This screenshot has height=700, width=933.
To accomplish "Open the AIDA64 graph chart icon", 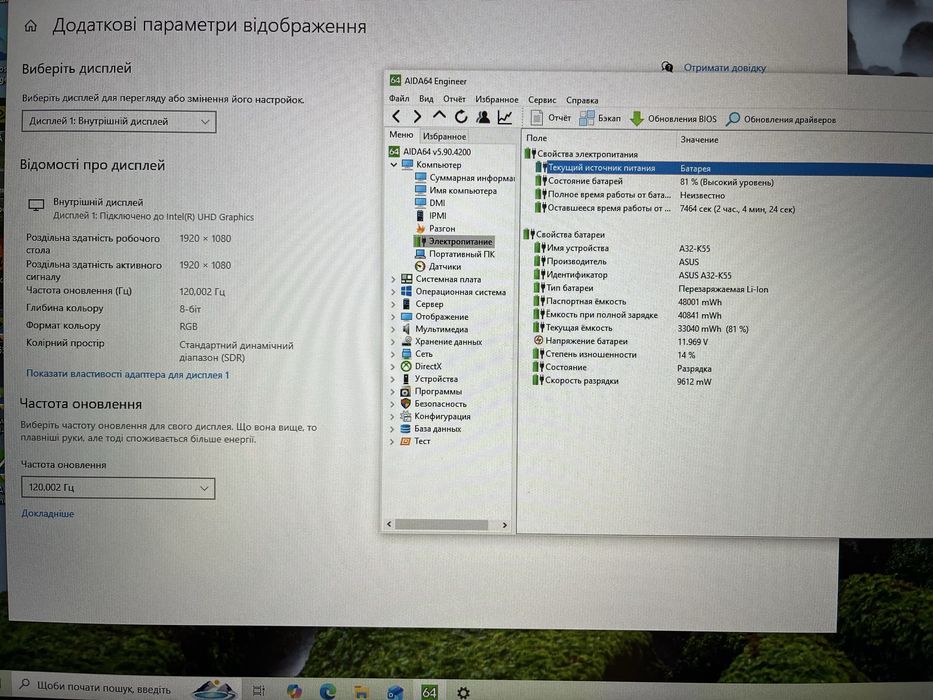I will pos(505,117).
